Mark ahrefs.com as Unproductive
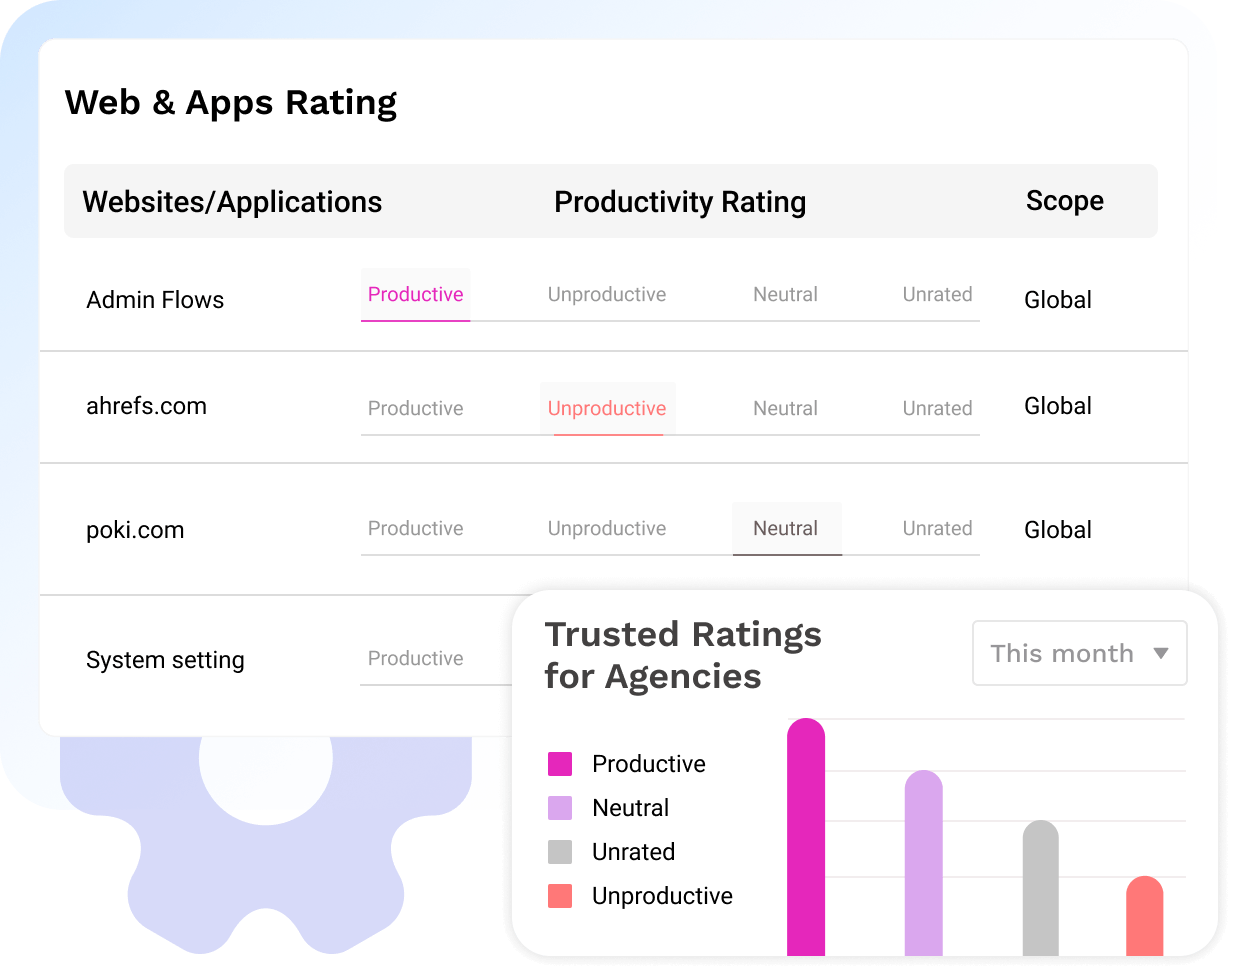1236x974 pixels. [x=606, y=408]
